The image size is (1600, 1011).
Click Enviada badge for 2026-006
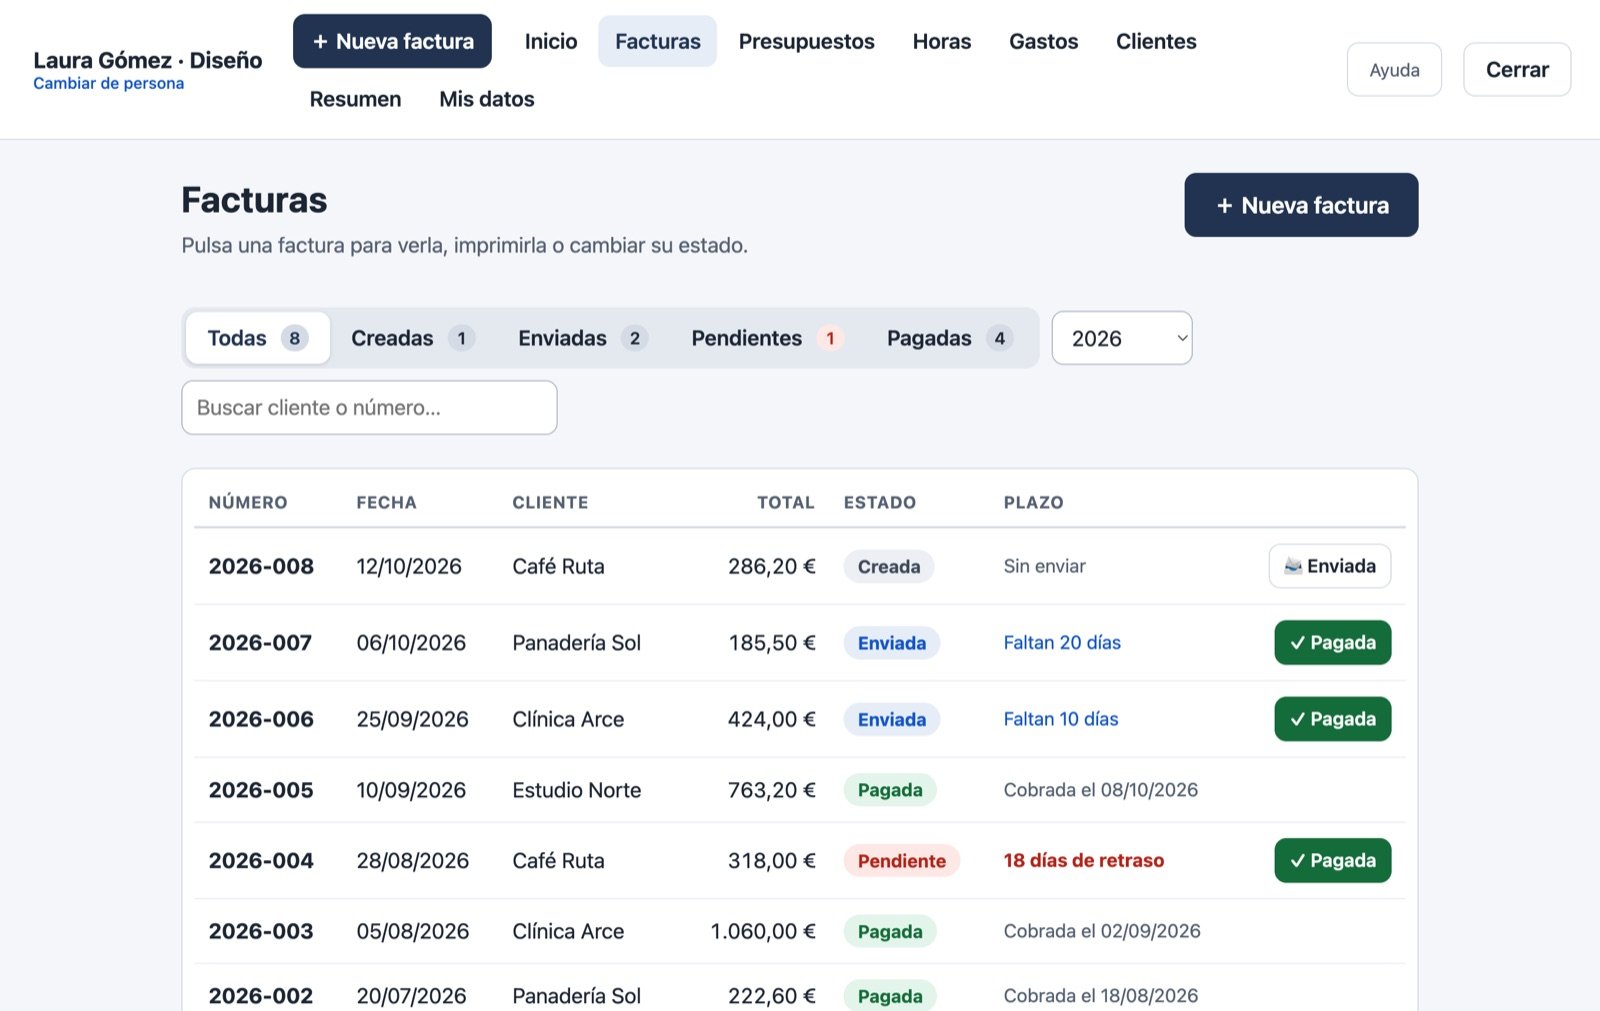click(892, 719)
